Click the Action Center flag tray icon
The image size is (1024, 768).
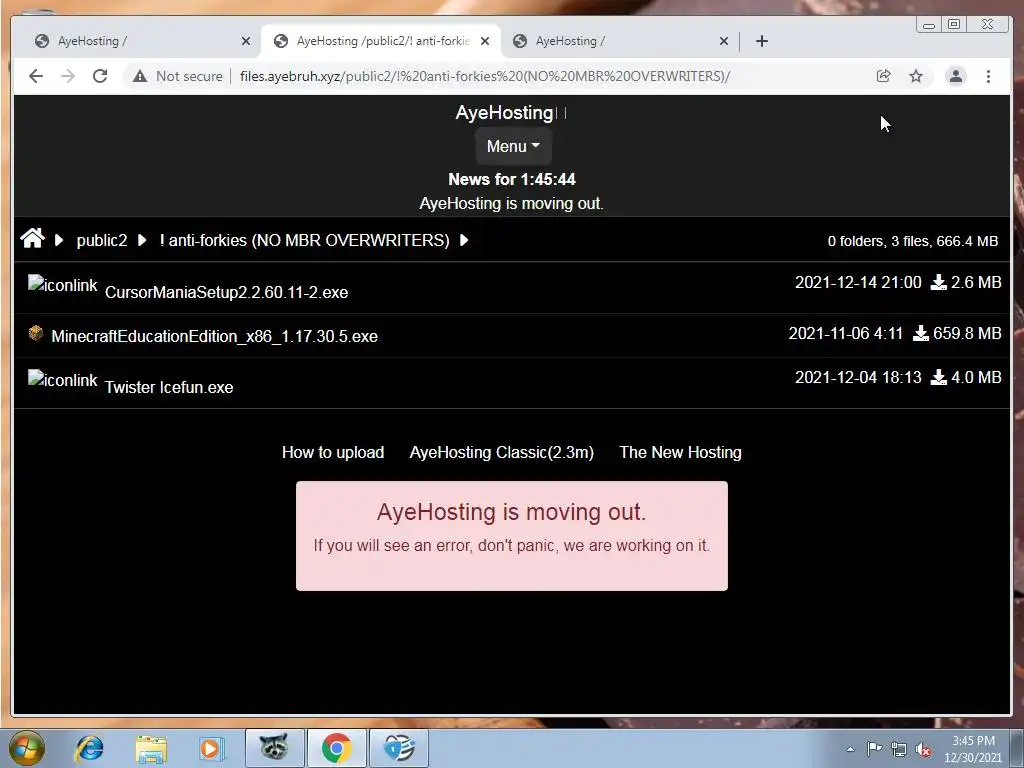tap(874, 749)
